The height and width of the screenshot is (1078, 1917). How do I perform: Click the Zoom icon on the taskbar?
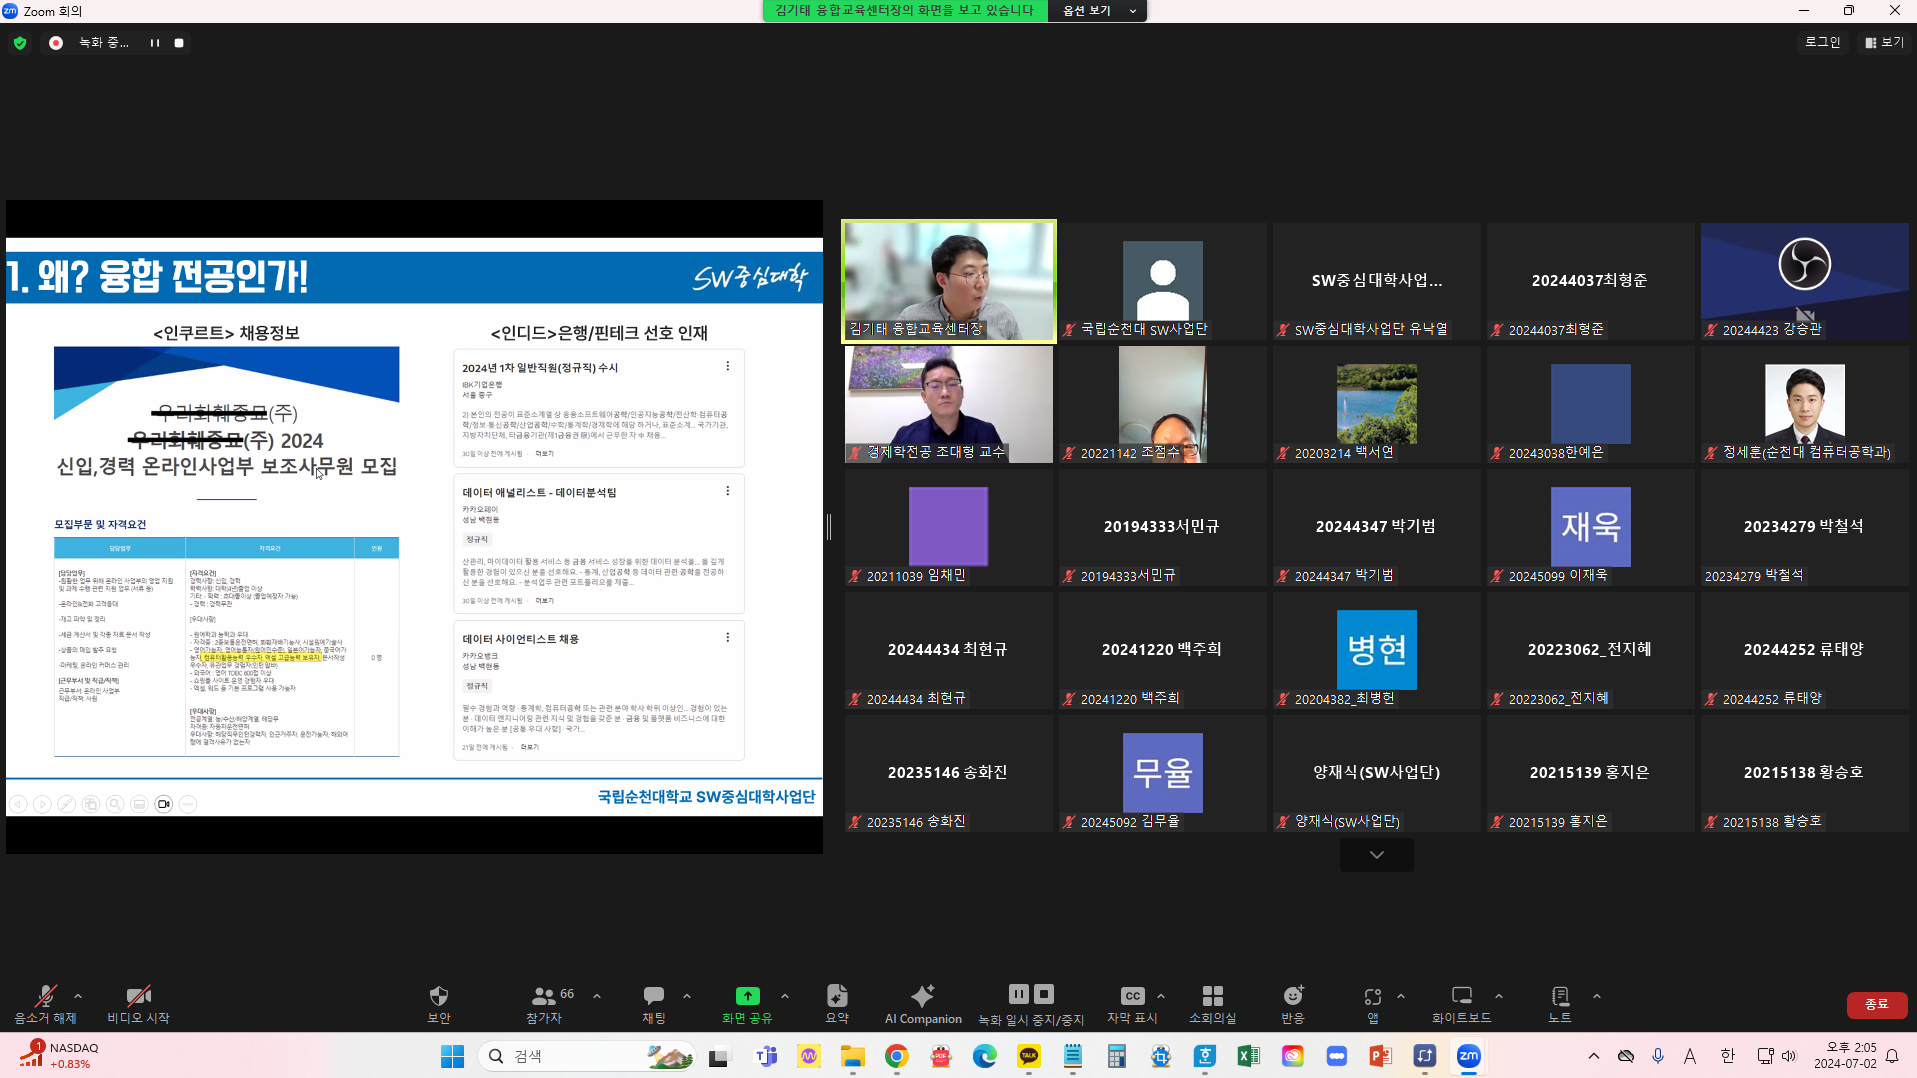coord(1468,1056)
